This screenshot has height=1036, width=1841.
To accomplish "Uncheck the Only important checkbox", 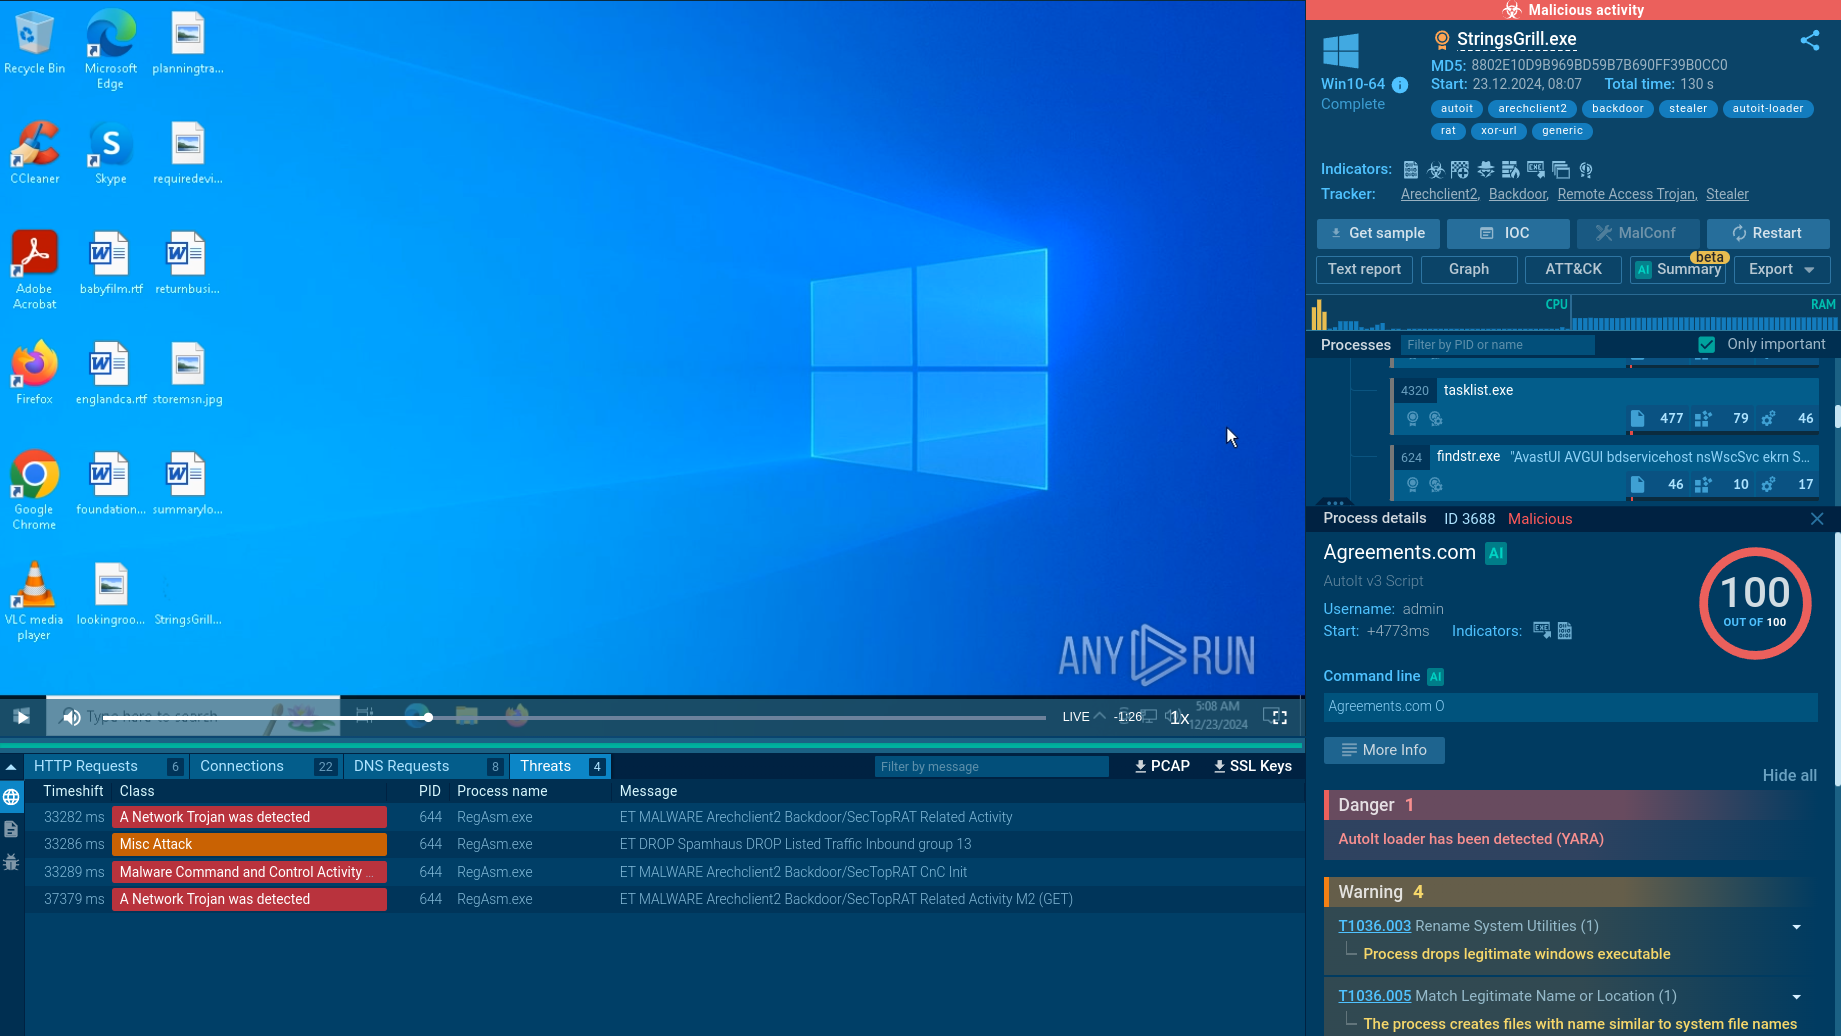I will [x=1706, y=344].
